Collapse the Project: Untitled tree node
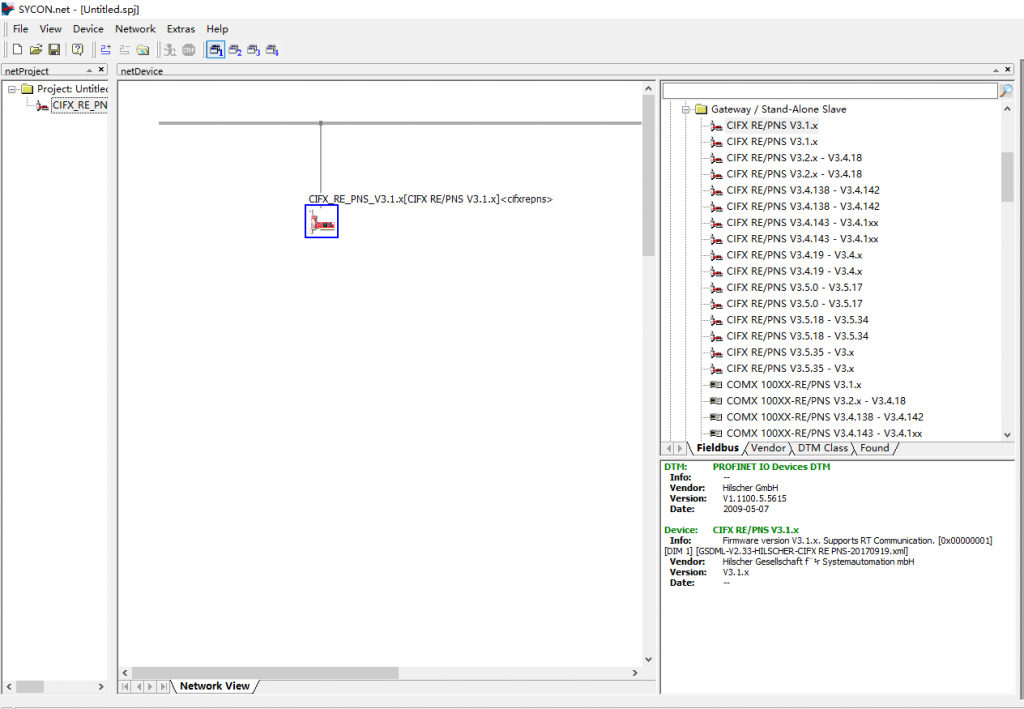The image size is (1024, 709). coord(12,89)
